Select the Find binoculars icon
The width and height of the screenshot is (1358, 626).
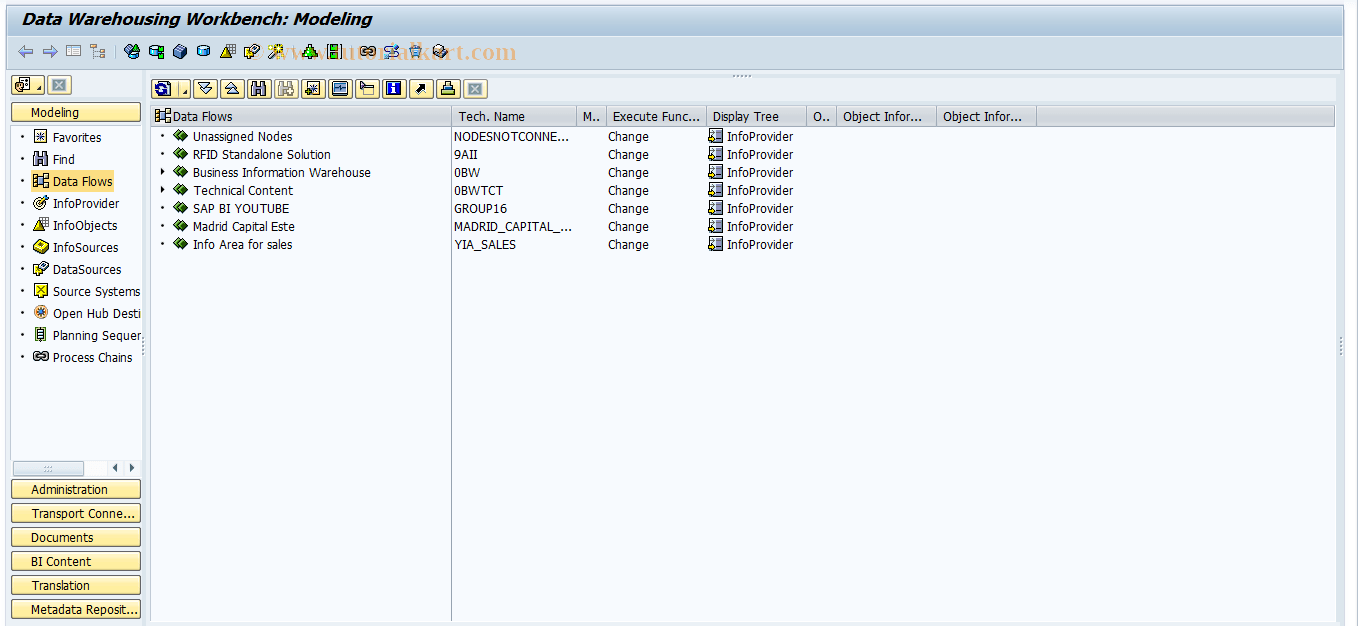(x=257, y=89)
